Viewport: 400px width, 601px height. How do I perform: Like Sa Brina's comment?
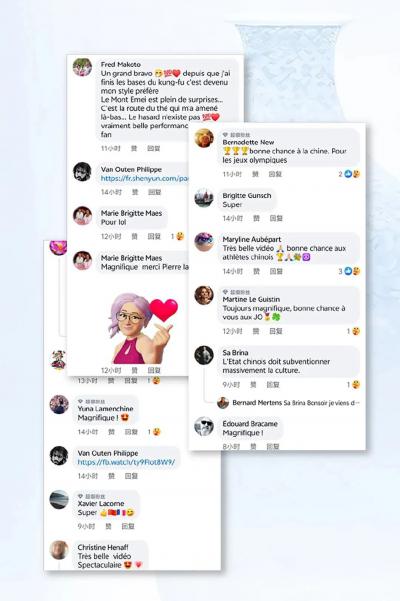(253, 384)
